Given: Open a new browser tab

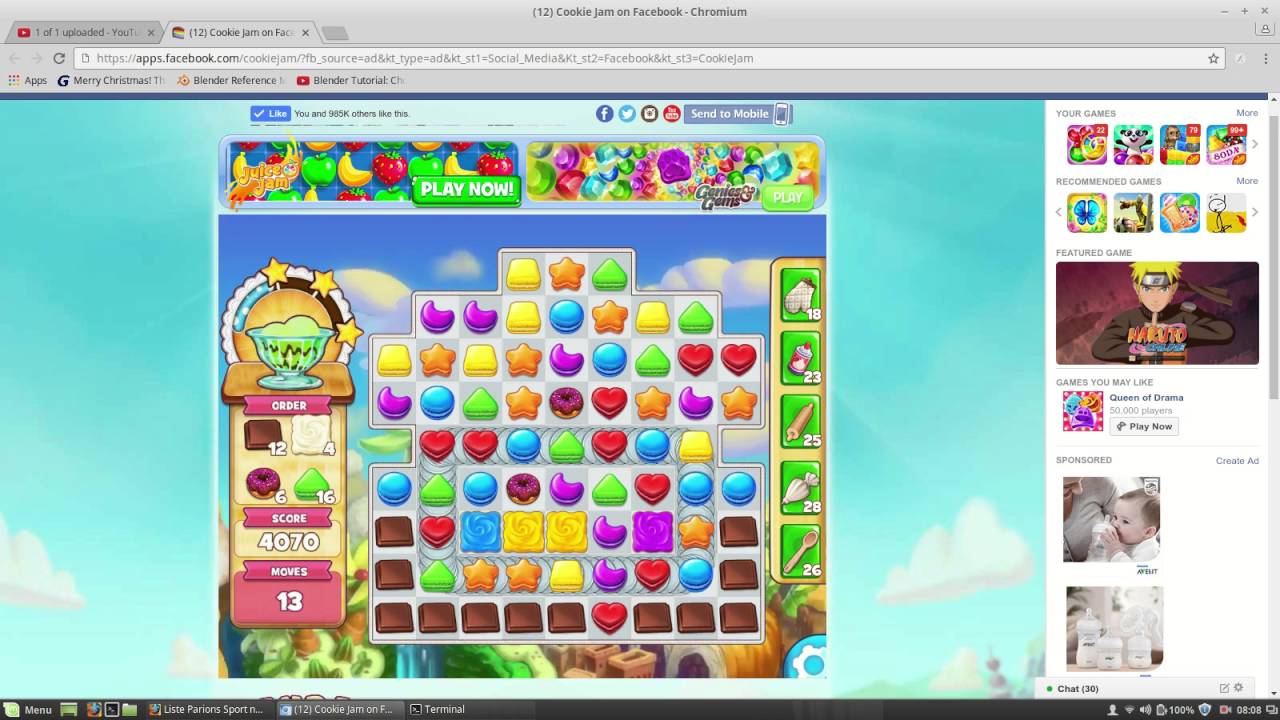Looking at the screenshot, I should pos(335,33).
